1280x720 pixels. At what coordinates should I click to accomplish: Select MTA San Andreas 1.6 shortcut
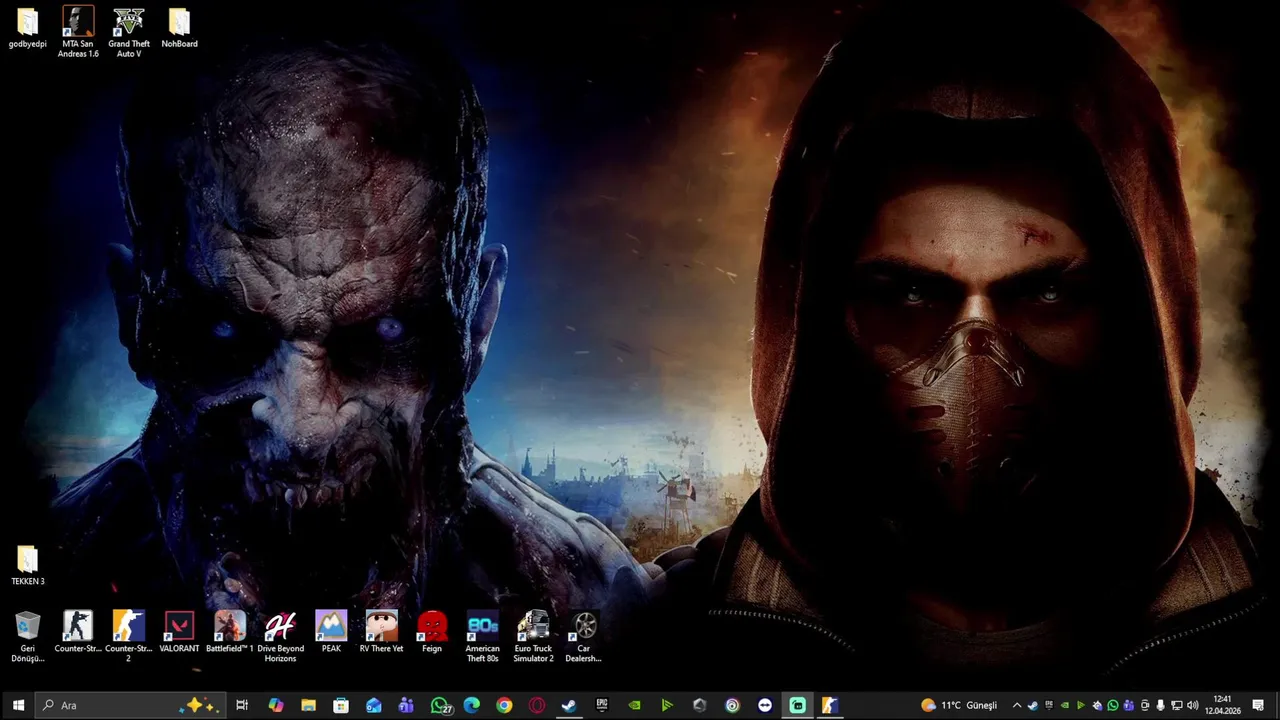(x=78, y=32)
